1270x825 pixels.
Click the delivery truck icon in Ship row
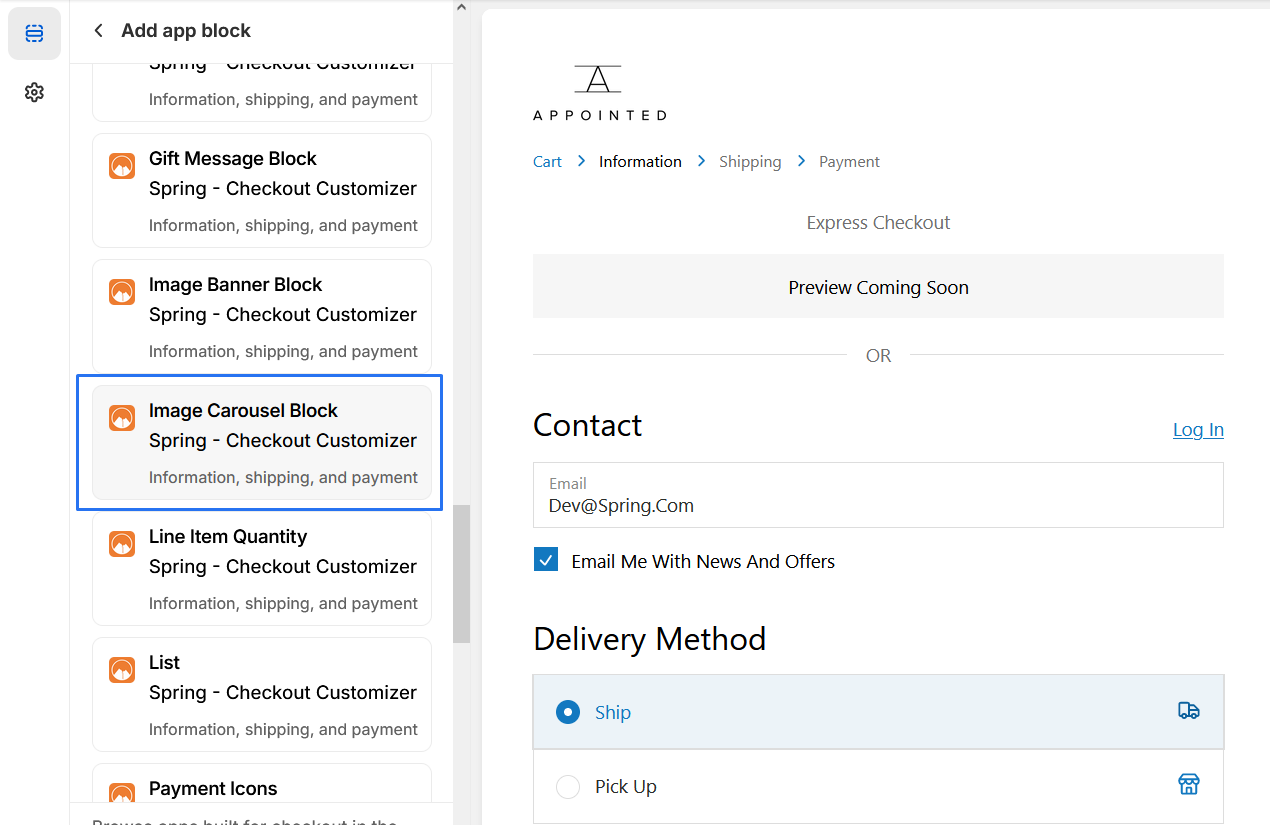click(x=1188, y=711)
